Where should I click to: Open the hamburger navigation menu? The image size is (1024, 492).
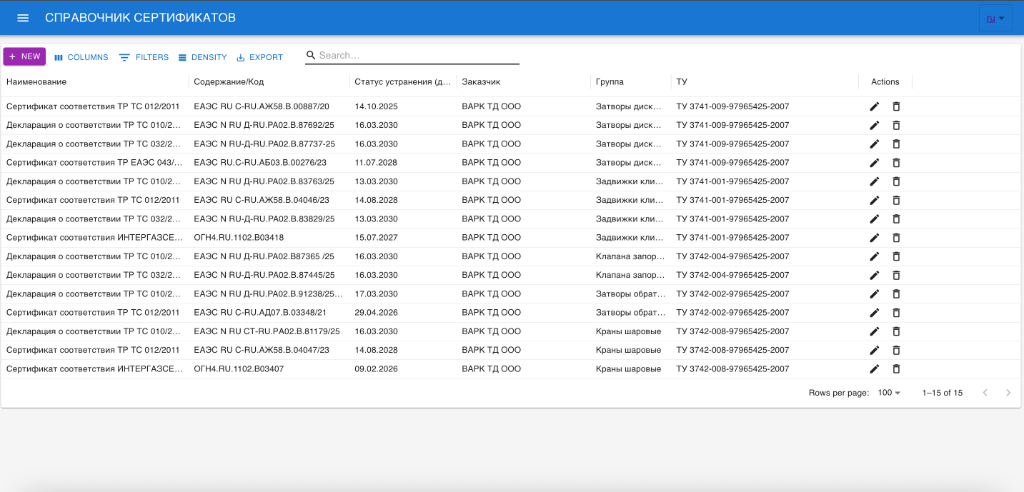[x=23, y=19]
